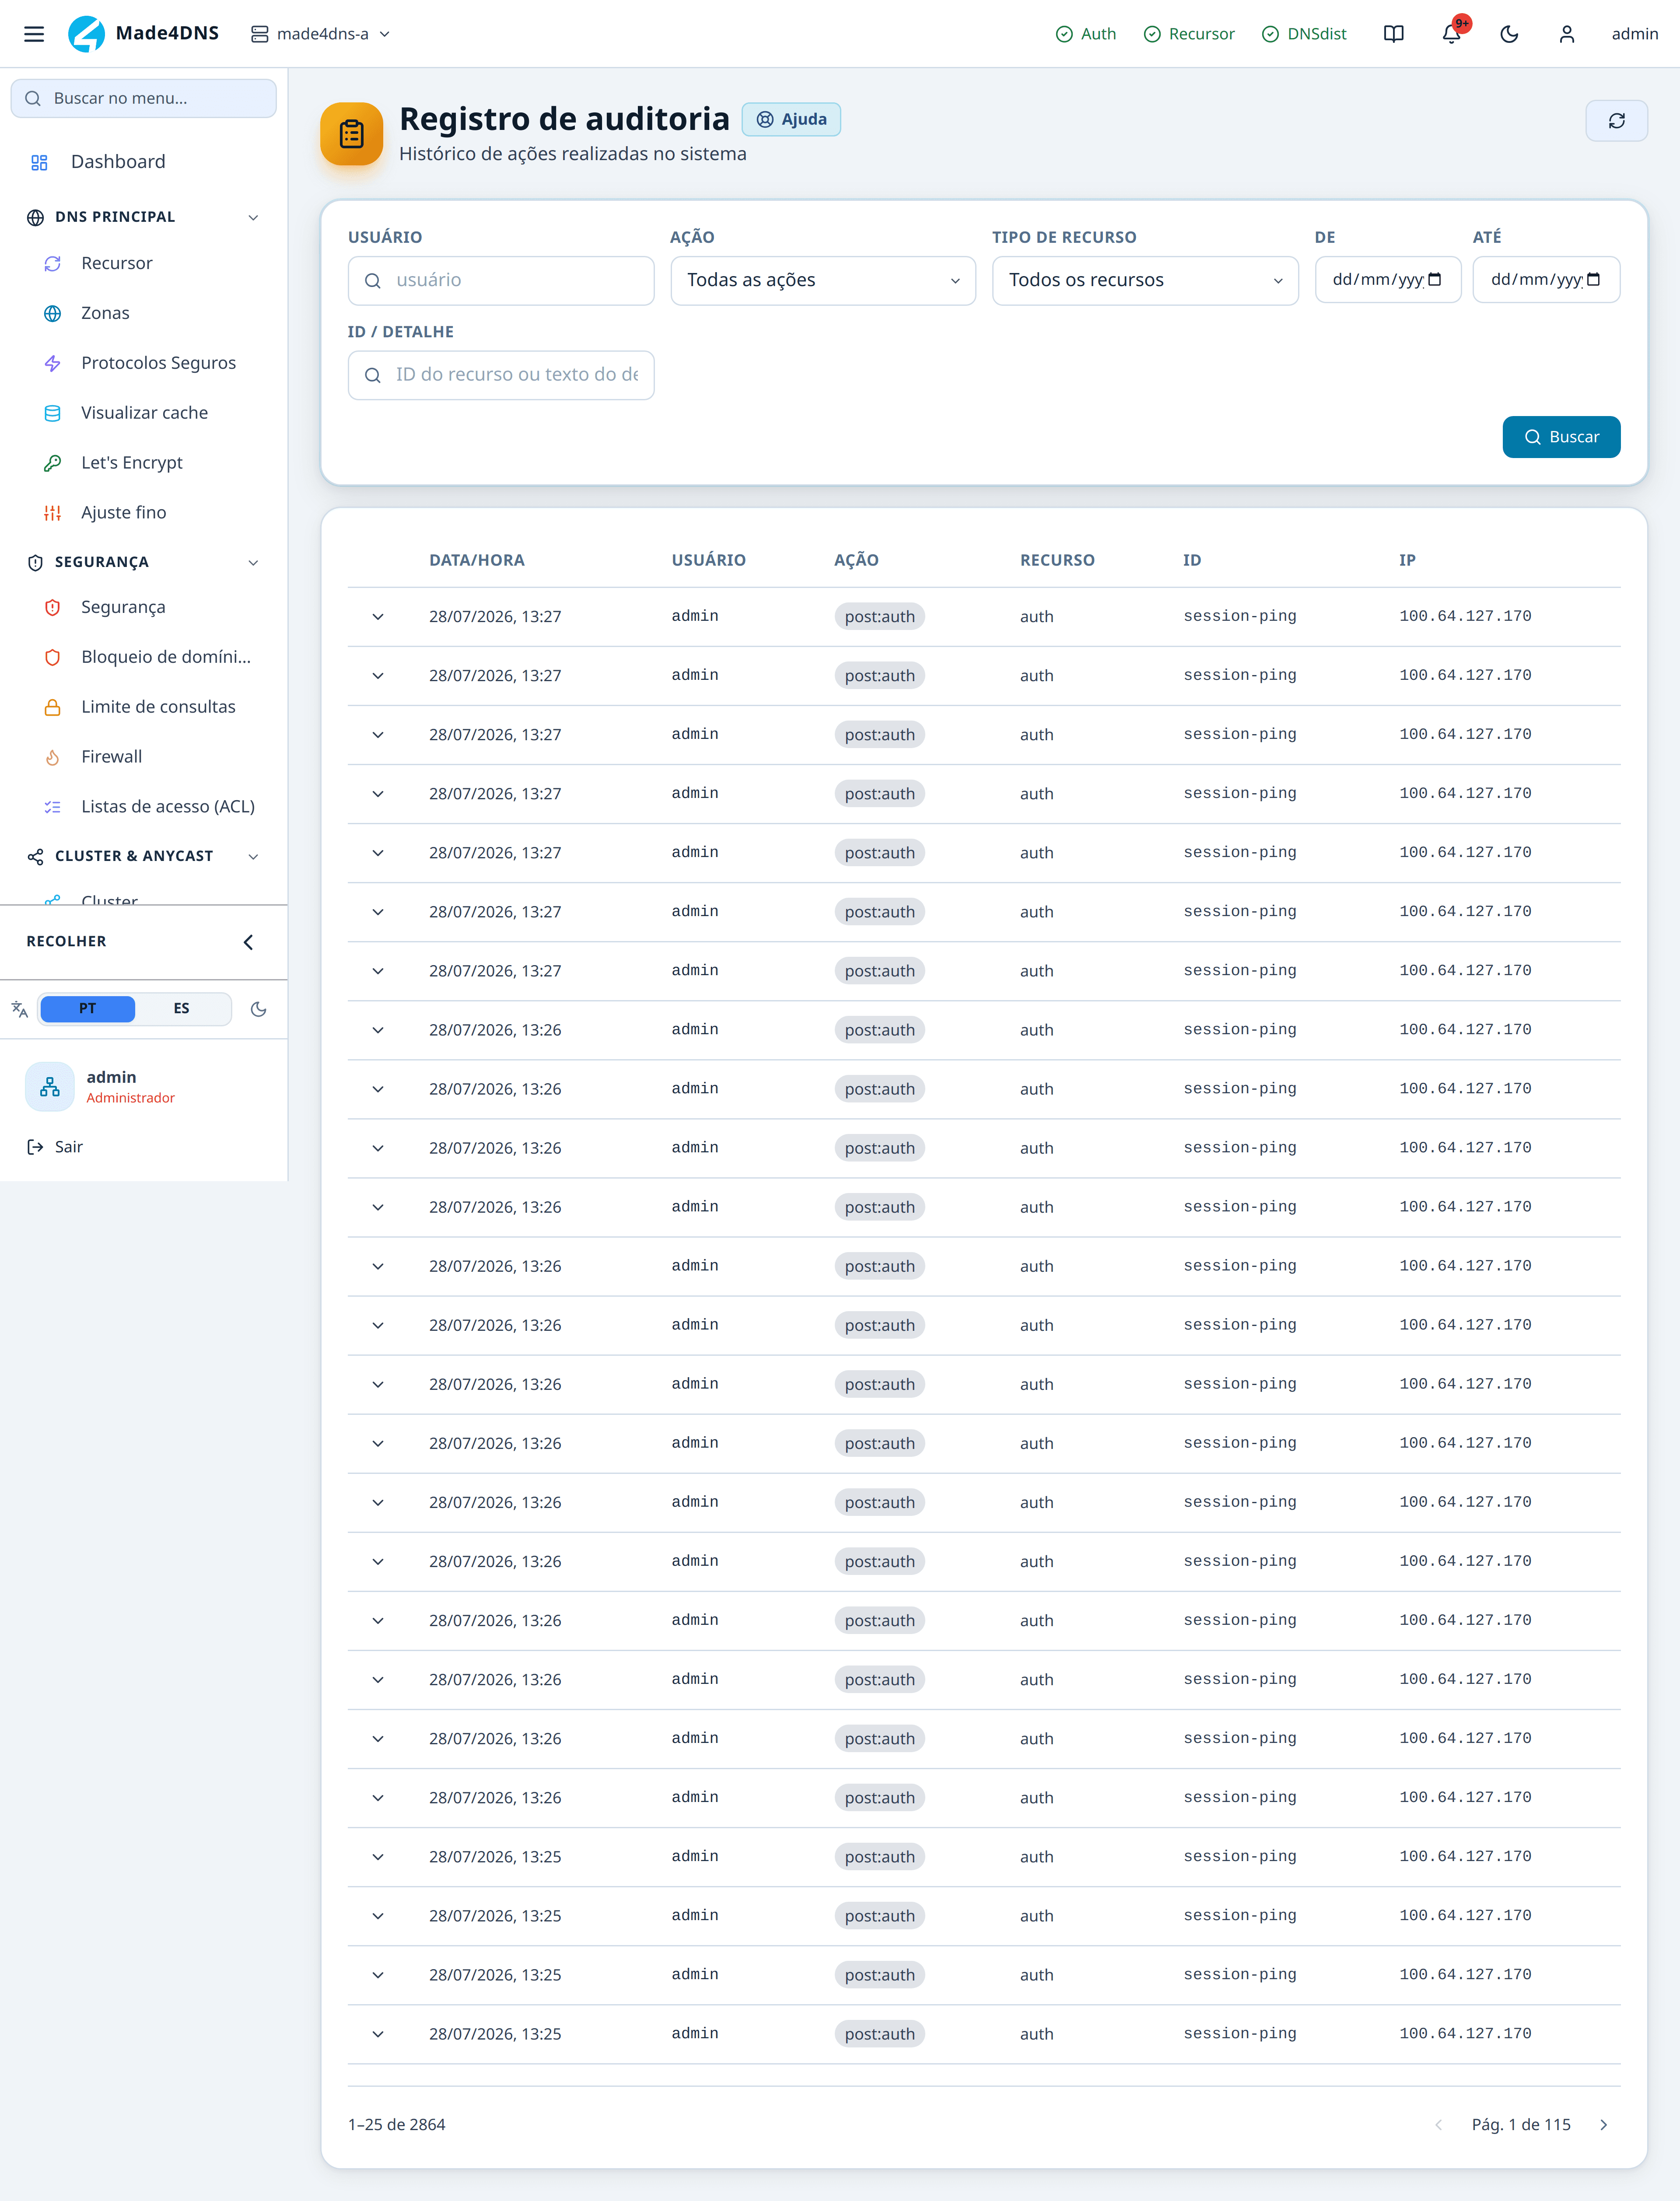Click the admin username in header

click(1634, 34)
